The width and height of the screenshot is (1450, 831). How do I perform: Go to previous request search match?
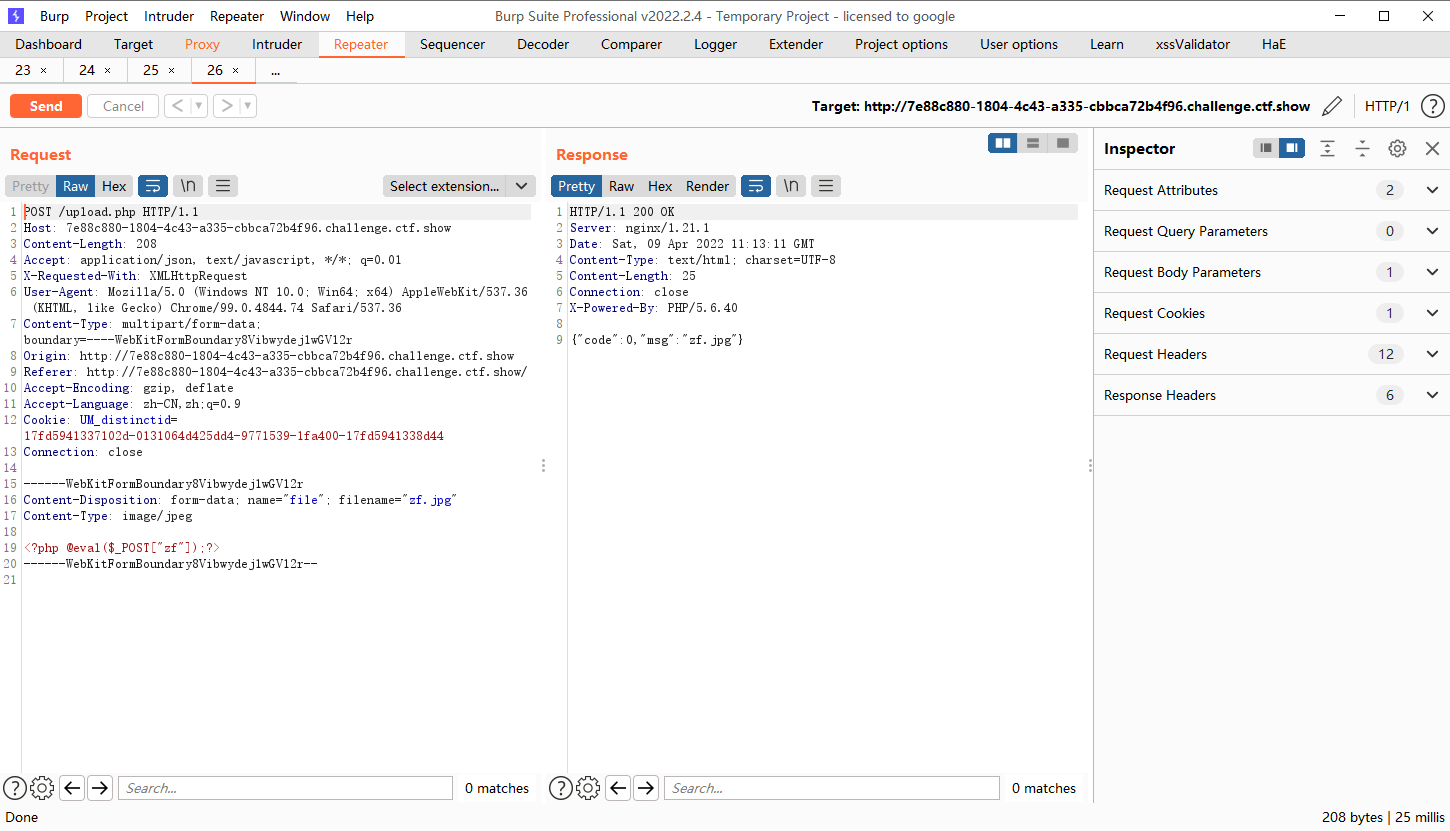coord(72,788)
